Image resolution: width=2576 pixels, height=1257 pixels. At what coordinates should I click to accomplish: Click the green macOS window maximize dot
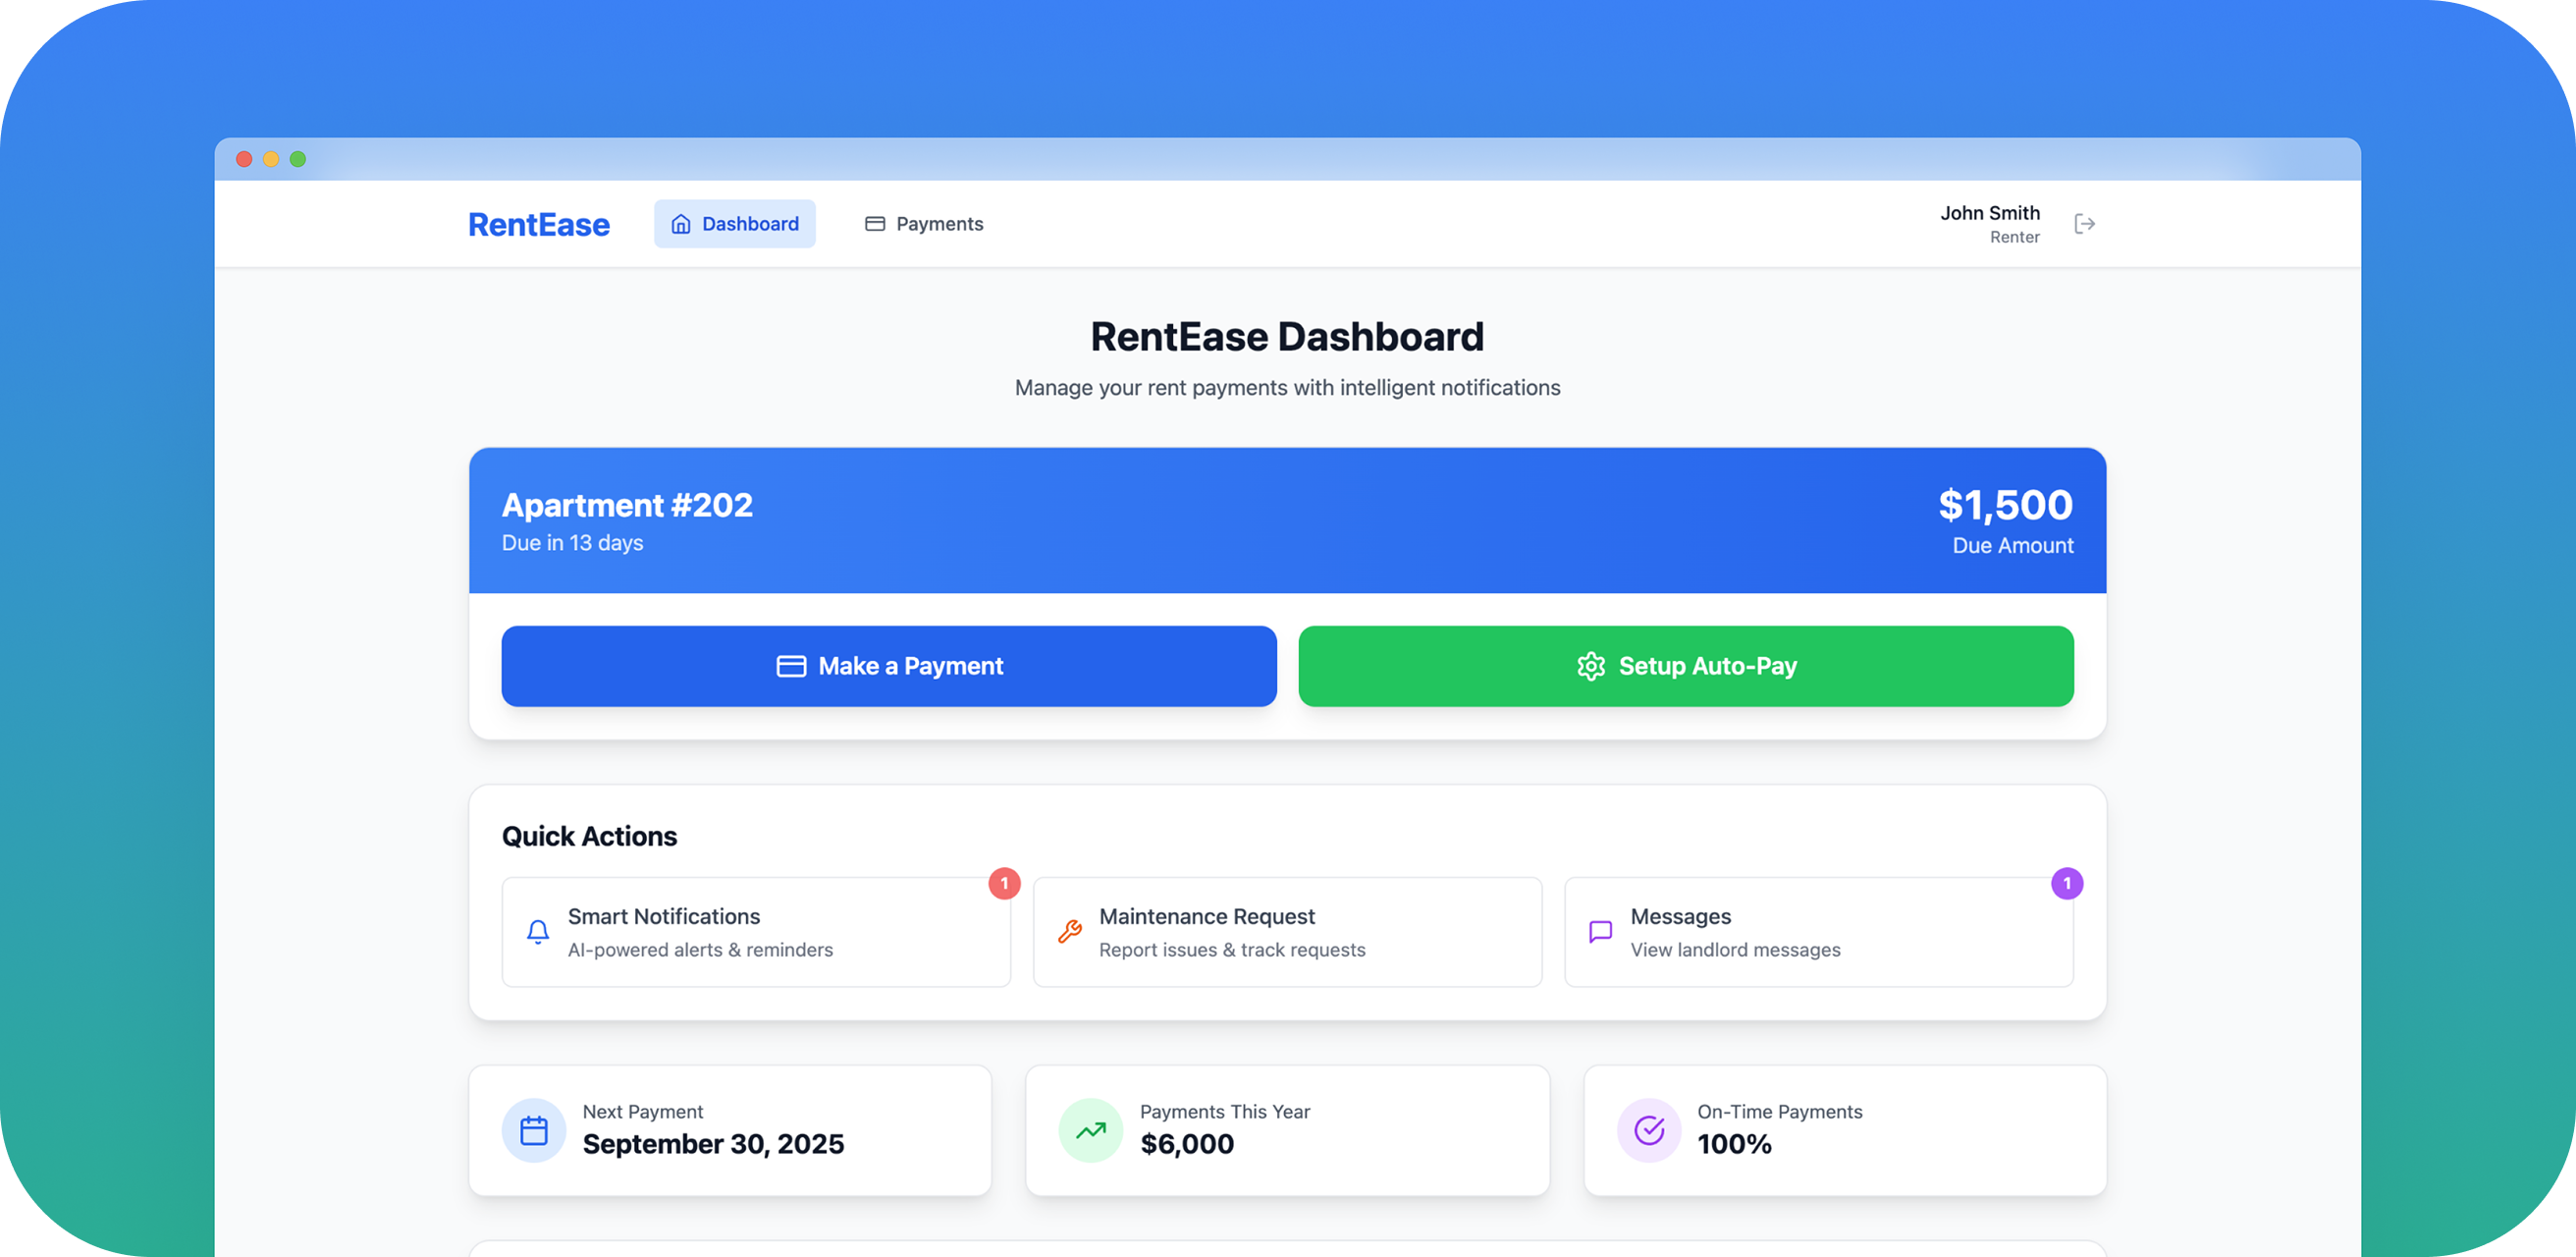298,159
